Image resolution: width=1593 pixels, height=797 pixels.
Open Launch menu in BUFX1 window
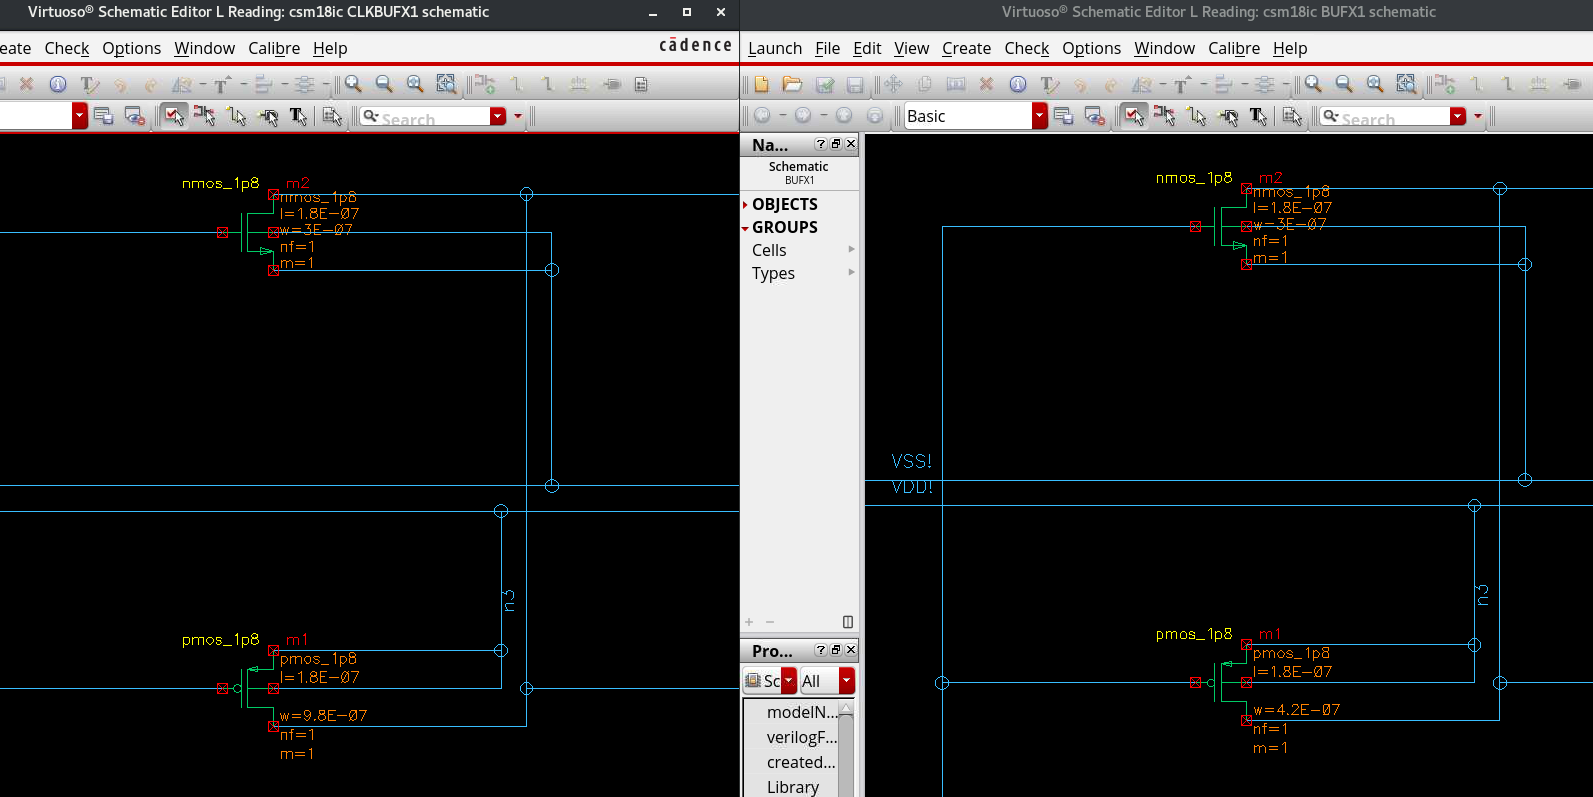(775, 48)
